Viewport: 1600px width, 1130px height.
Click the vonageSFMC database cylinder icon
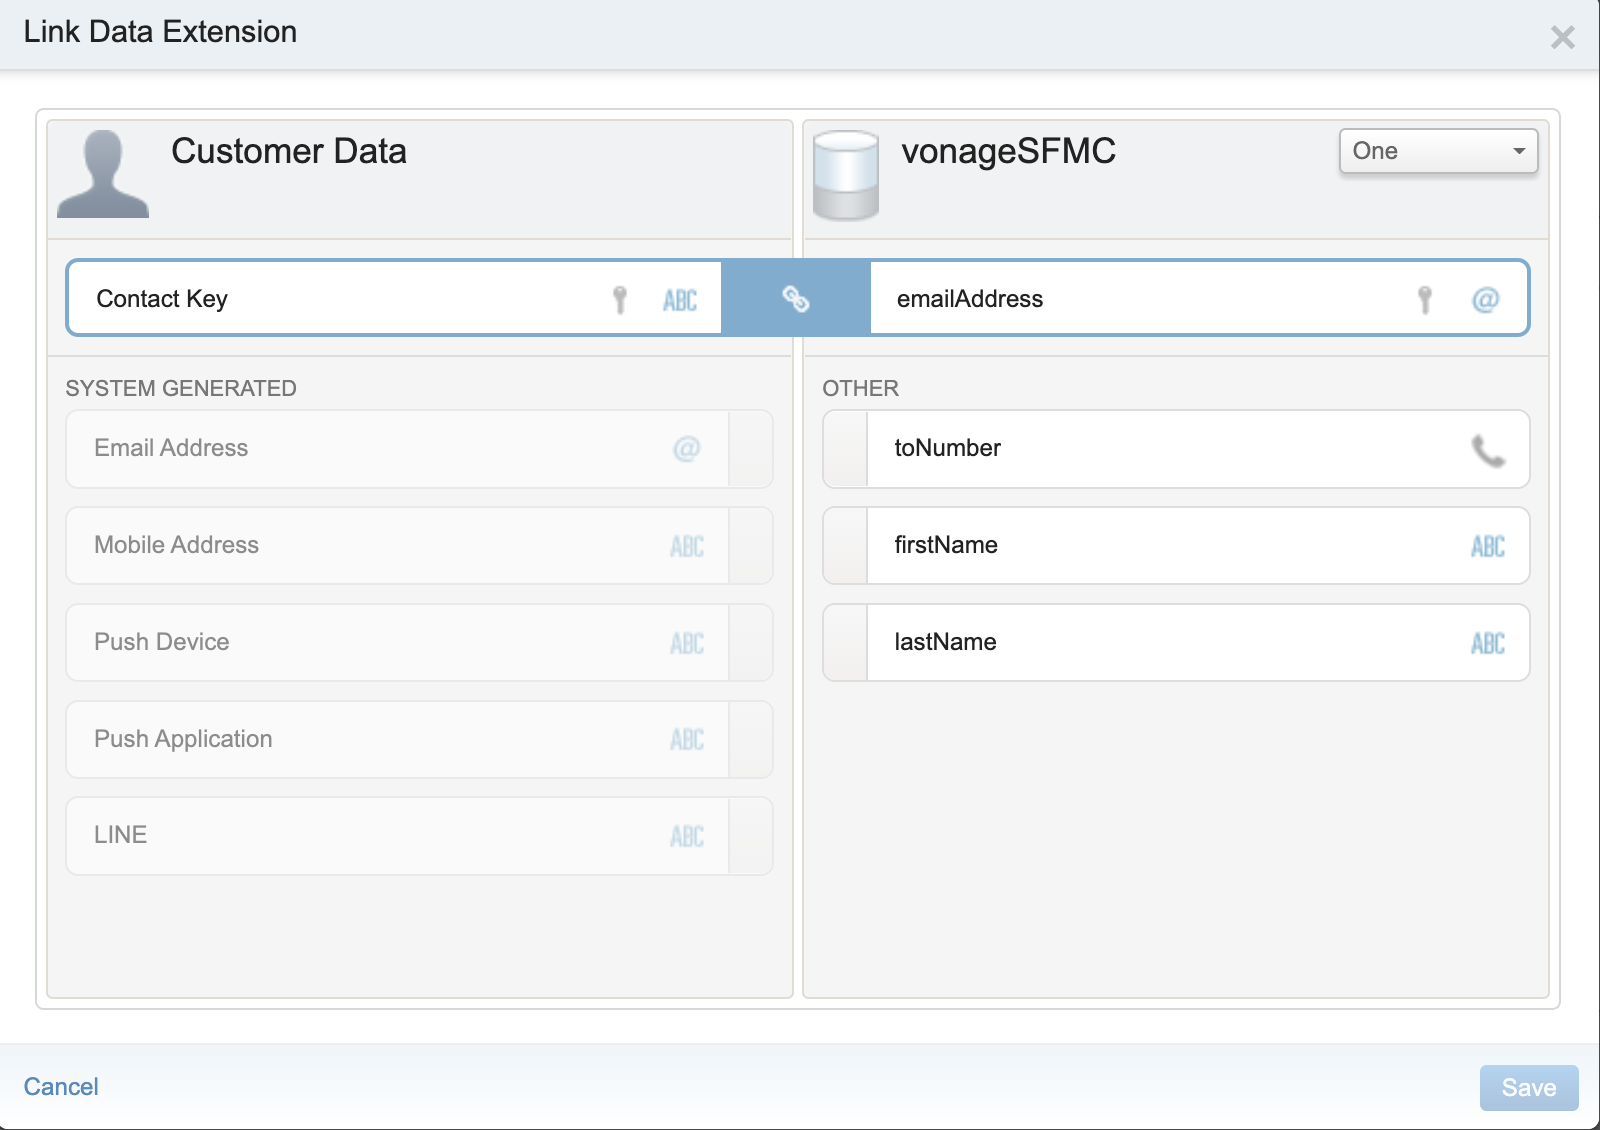tap(846, 175)
